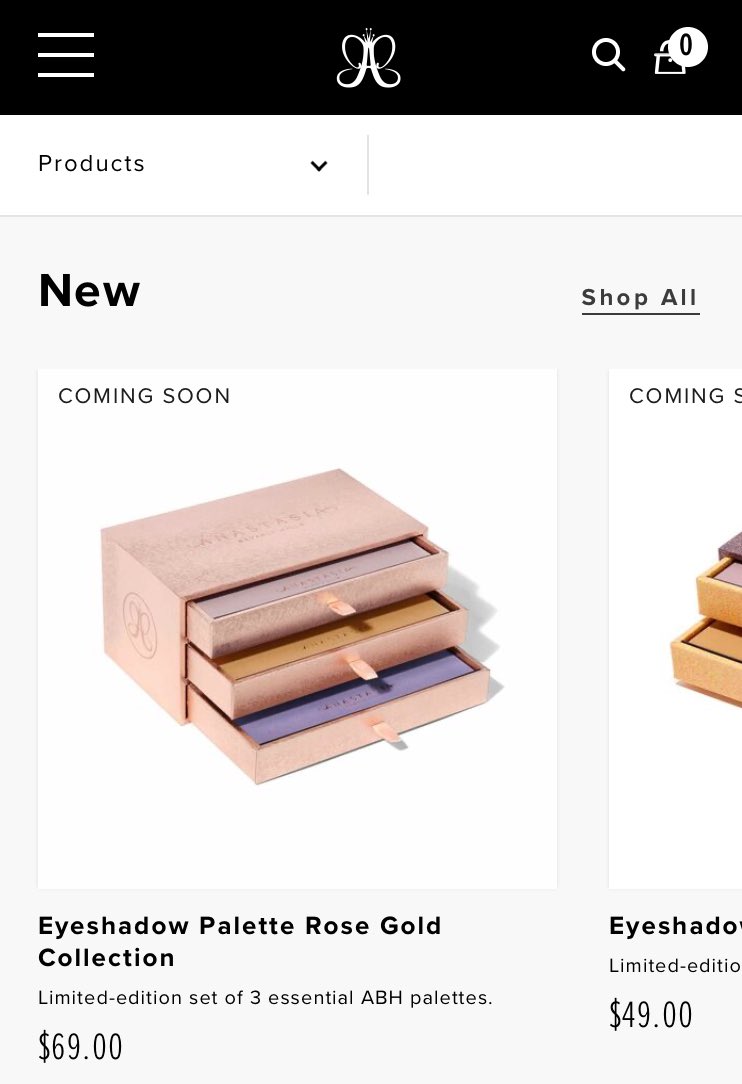Tap COMING SOON label on second card
This screenshot has width=742, height=1084.
(x=685, y=396)
